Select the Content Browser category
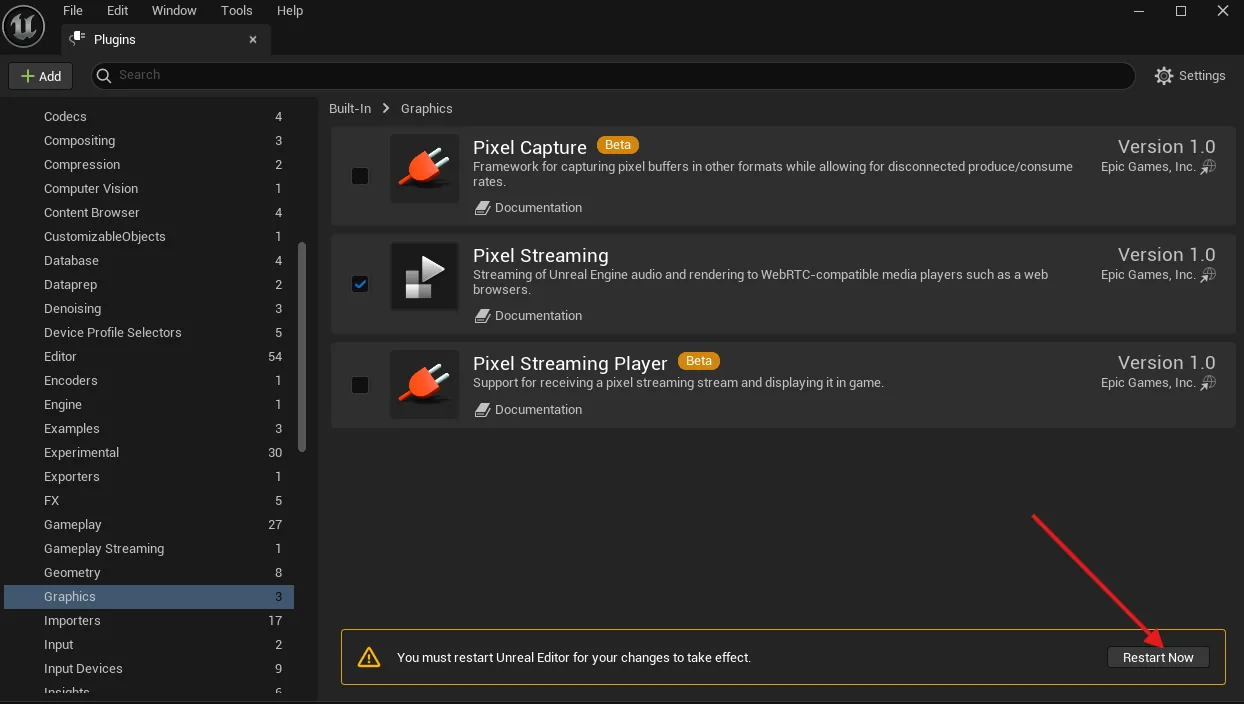The width and height of the screenshot is (1244, 704). [x=149, y=213]
